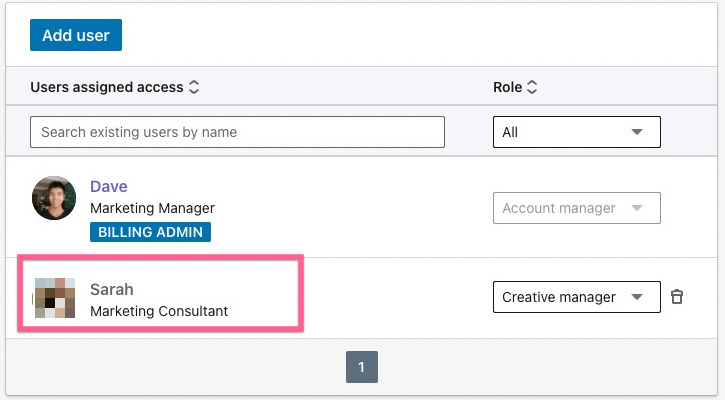Click Sarah's name in the user list
Viewport: 725px width, 400px height.
[x=112, y=289]
